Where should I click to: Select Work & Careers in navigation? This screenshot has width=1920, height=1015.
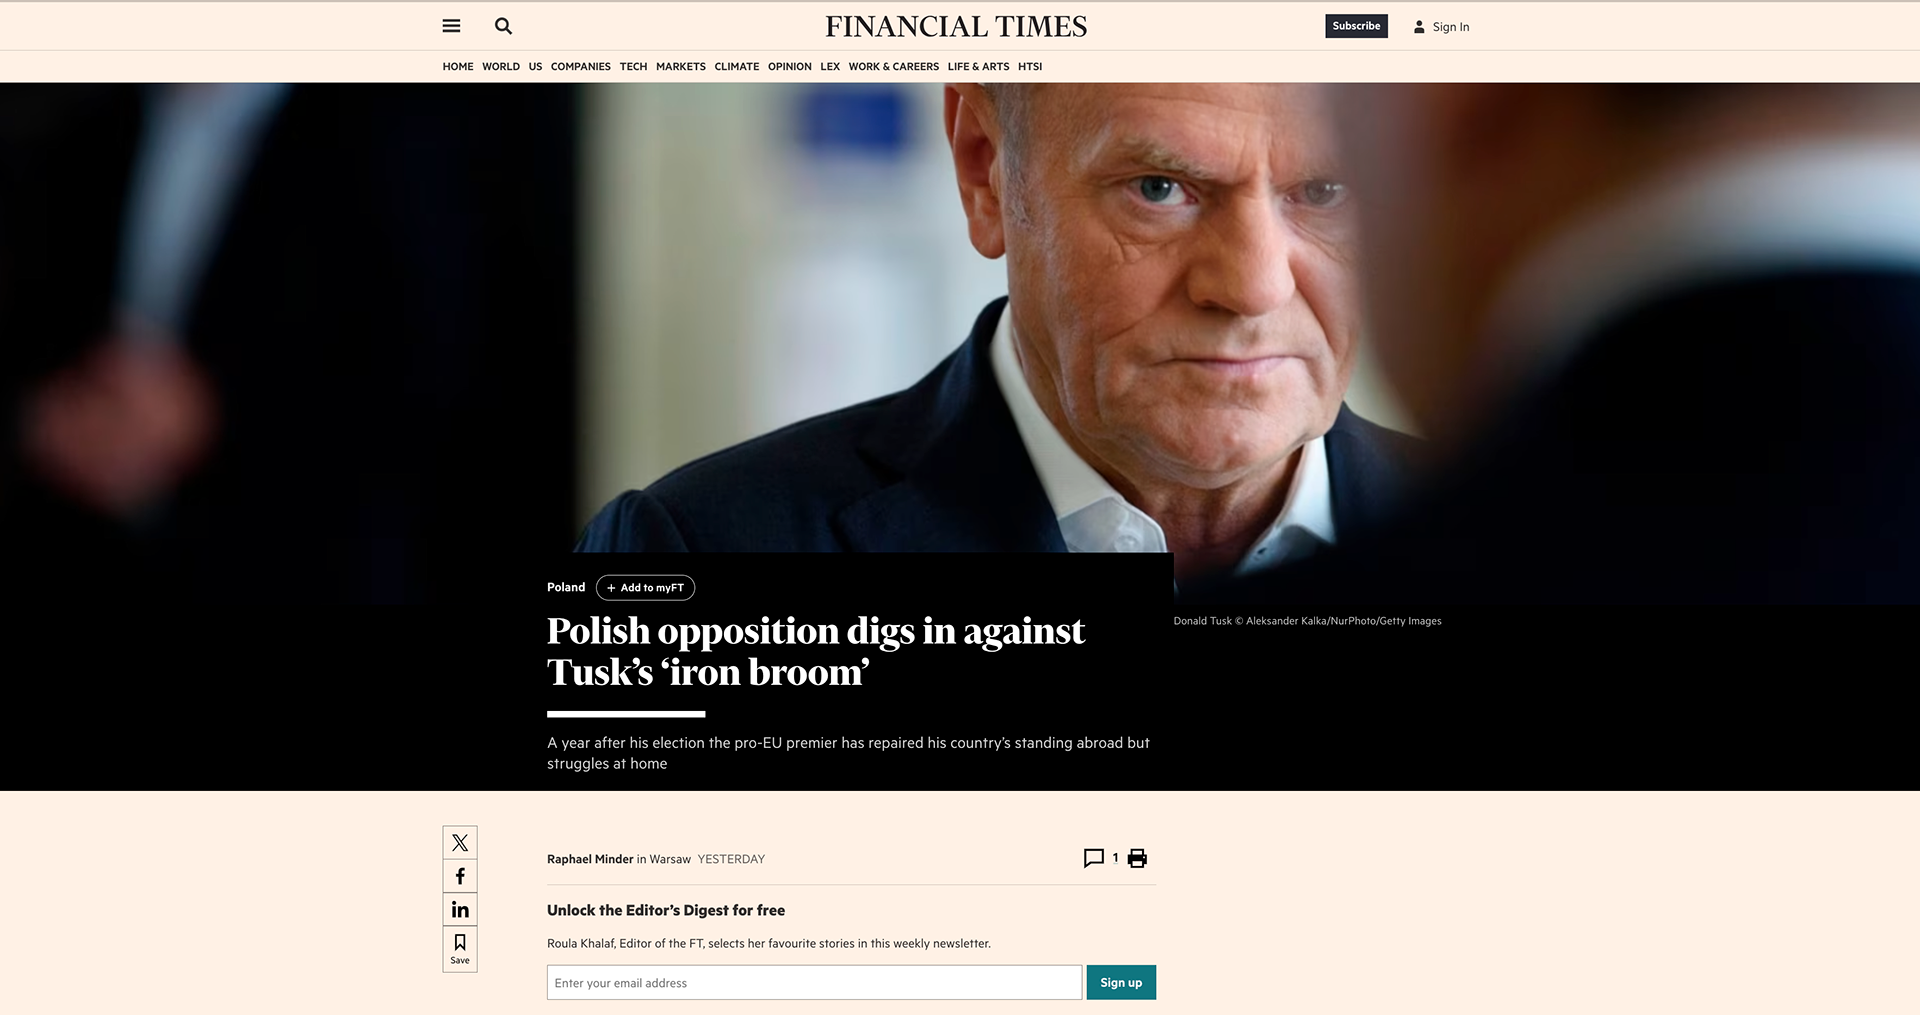[893, 67]
